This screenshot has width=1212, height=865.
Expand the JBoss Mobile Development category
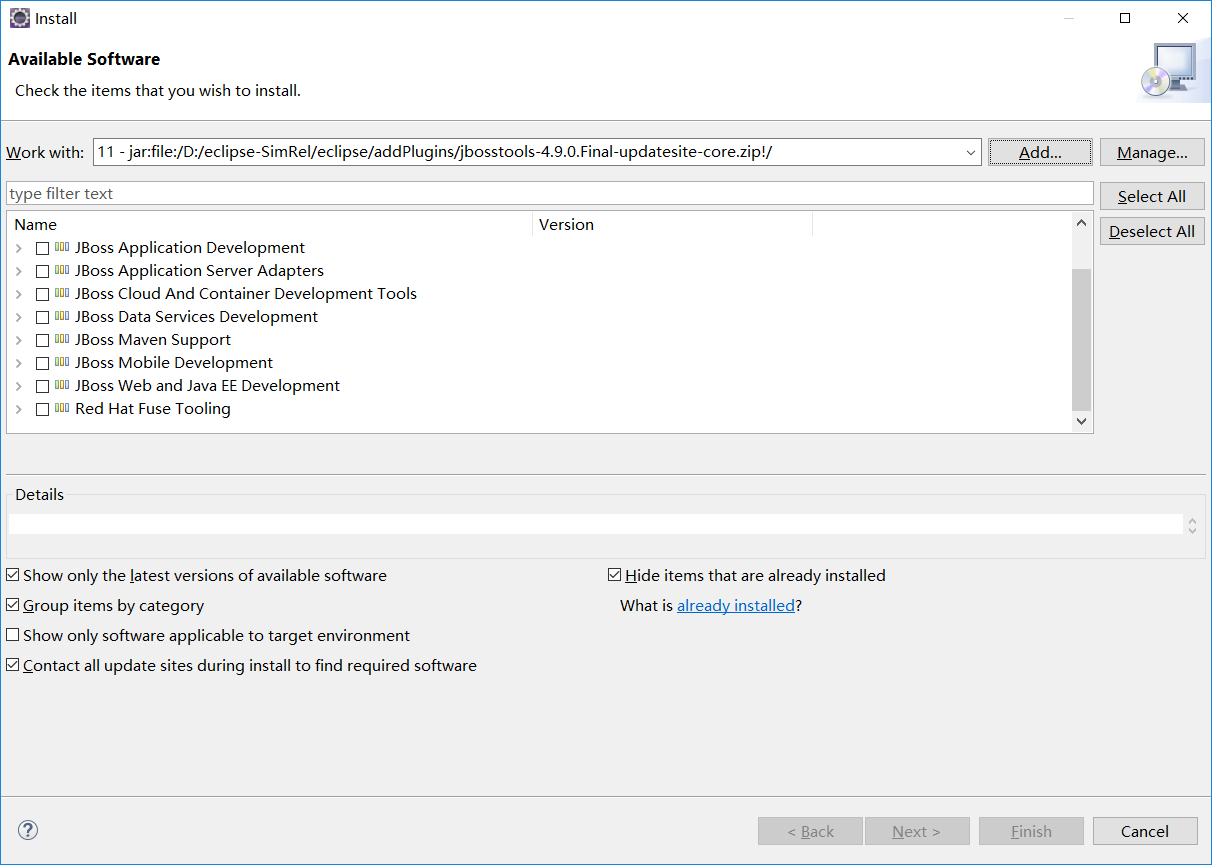(19, 363)
